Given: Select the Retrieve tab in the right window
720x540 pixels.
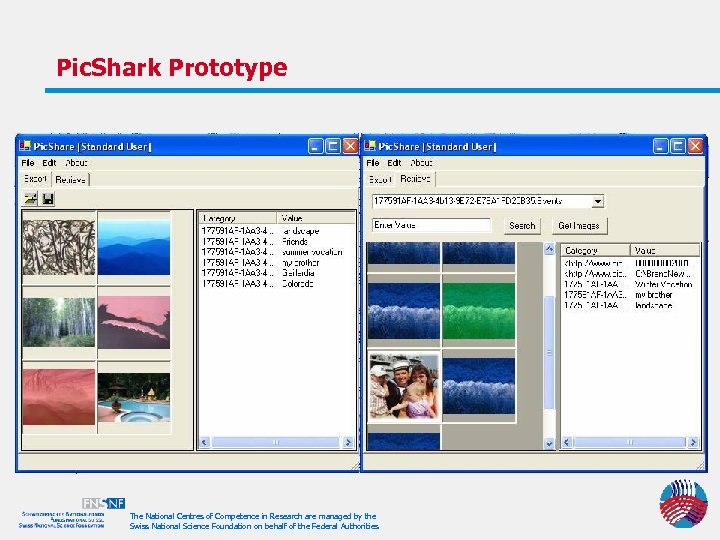Looking at the screenshot, I should [x=415, y=179].
